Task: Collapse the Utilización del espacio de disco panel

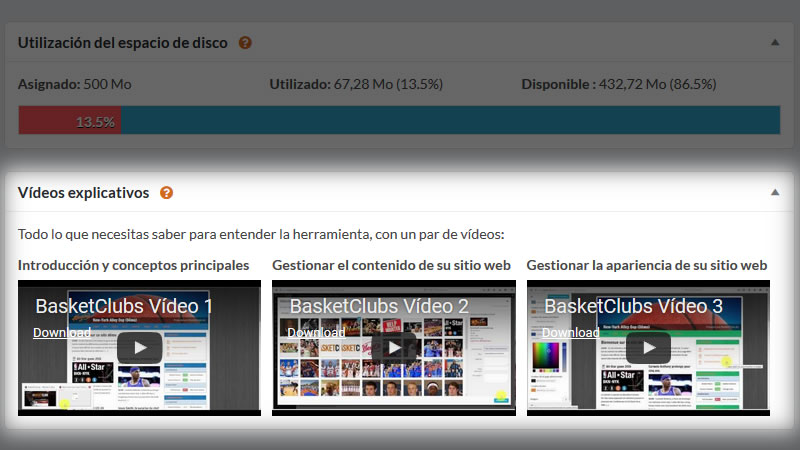Action: [x=774, y=42]
